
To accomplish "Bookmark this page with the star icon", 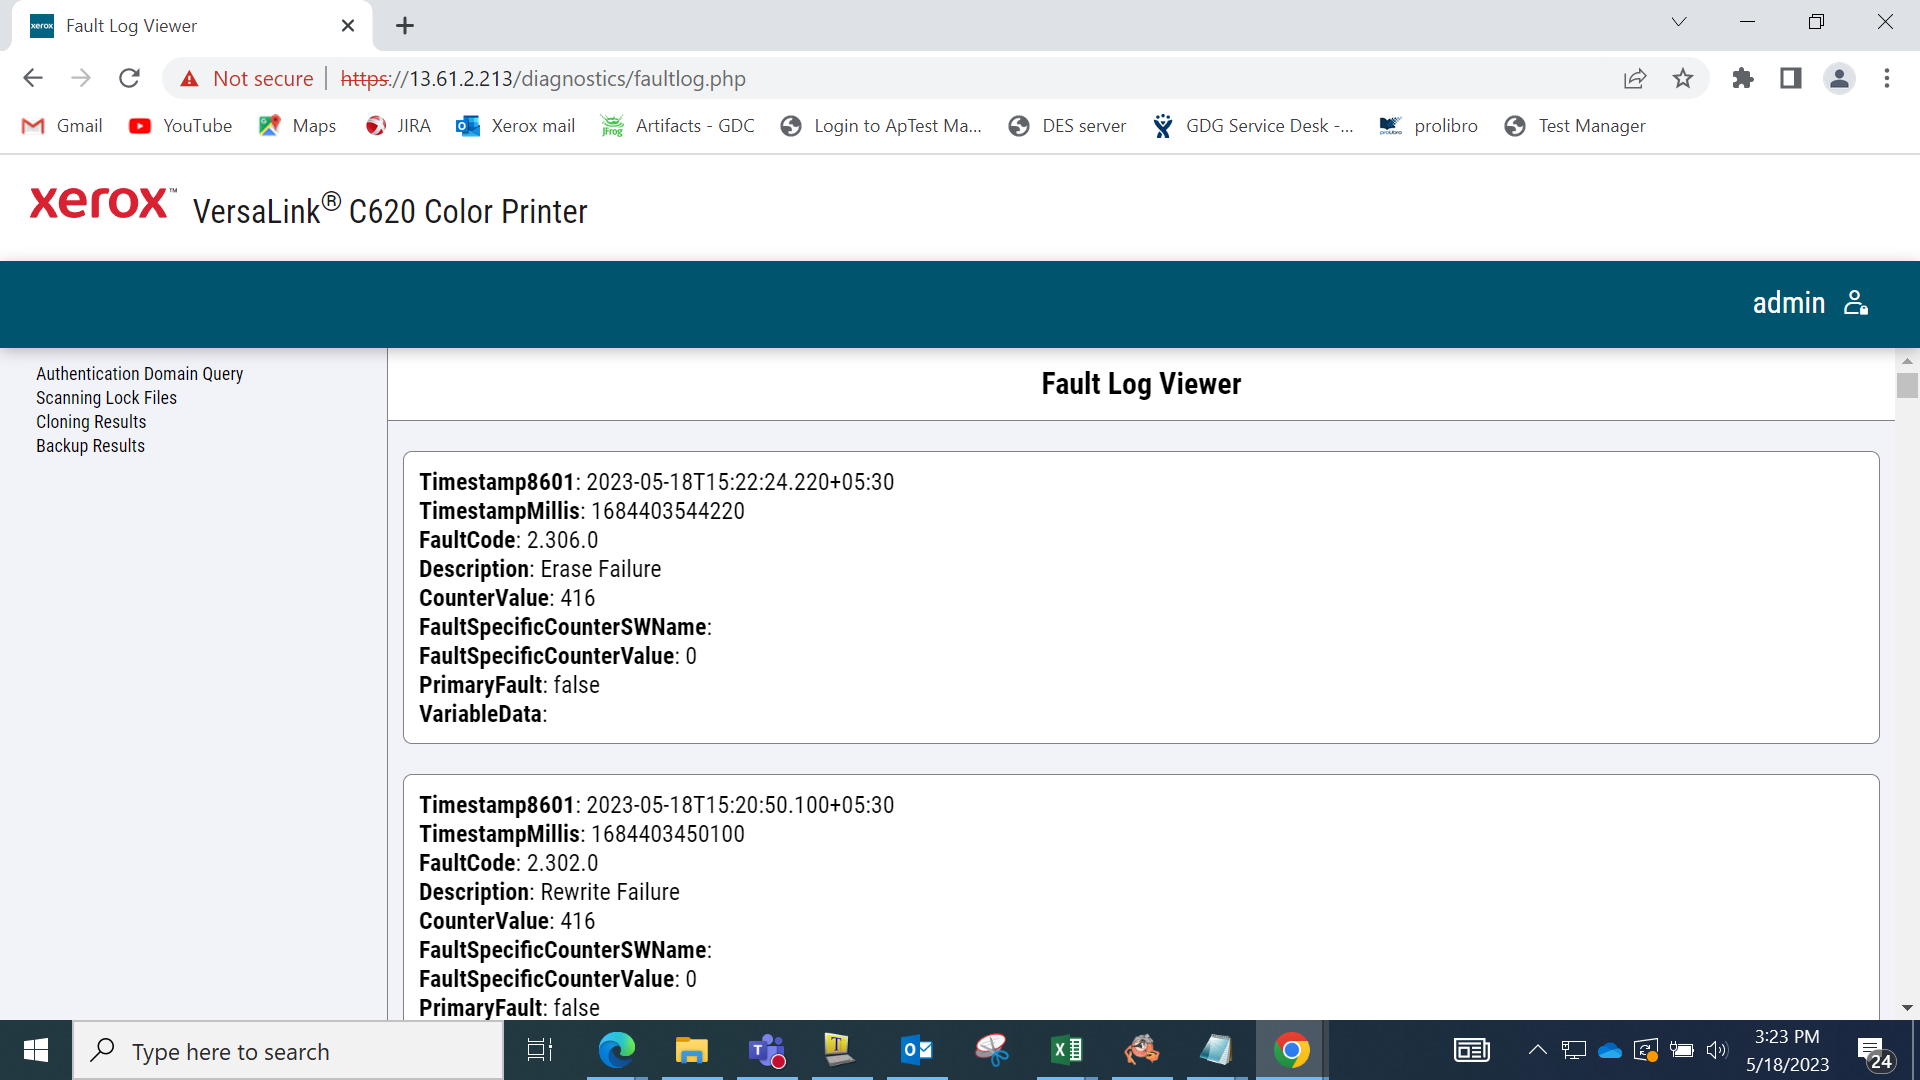I will (1683, 78).
